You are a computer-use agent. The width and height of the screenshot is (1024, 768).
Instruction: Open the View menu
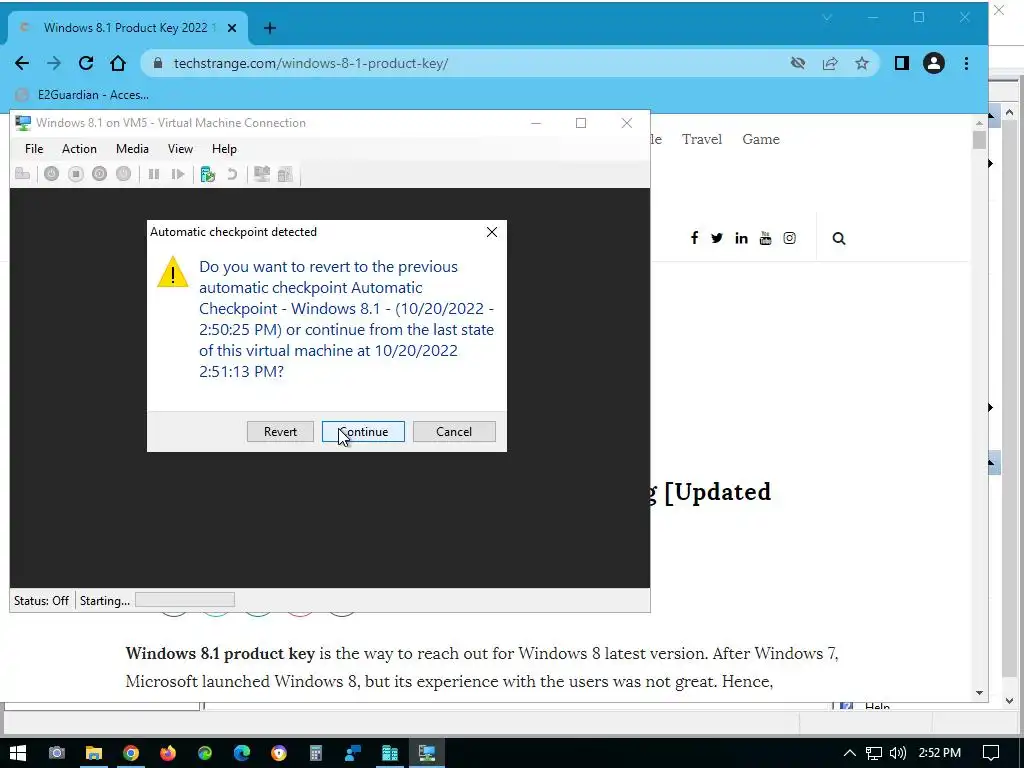(180, 149)
